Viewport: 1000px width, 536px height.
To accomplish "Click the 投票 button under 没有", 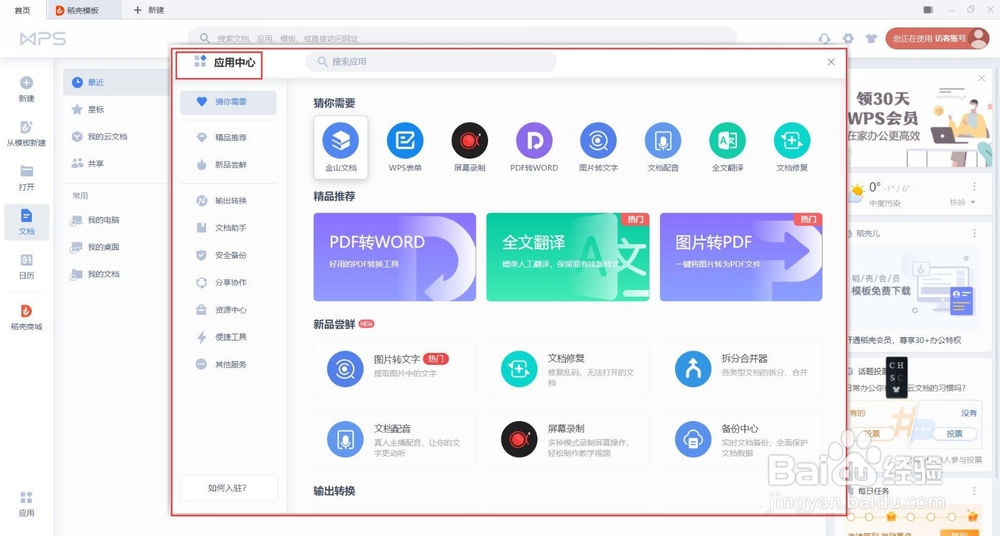I will coord(954,433).
